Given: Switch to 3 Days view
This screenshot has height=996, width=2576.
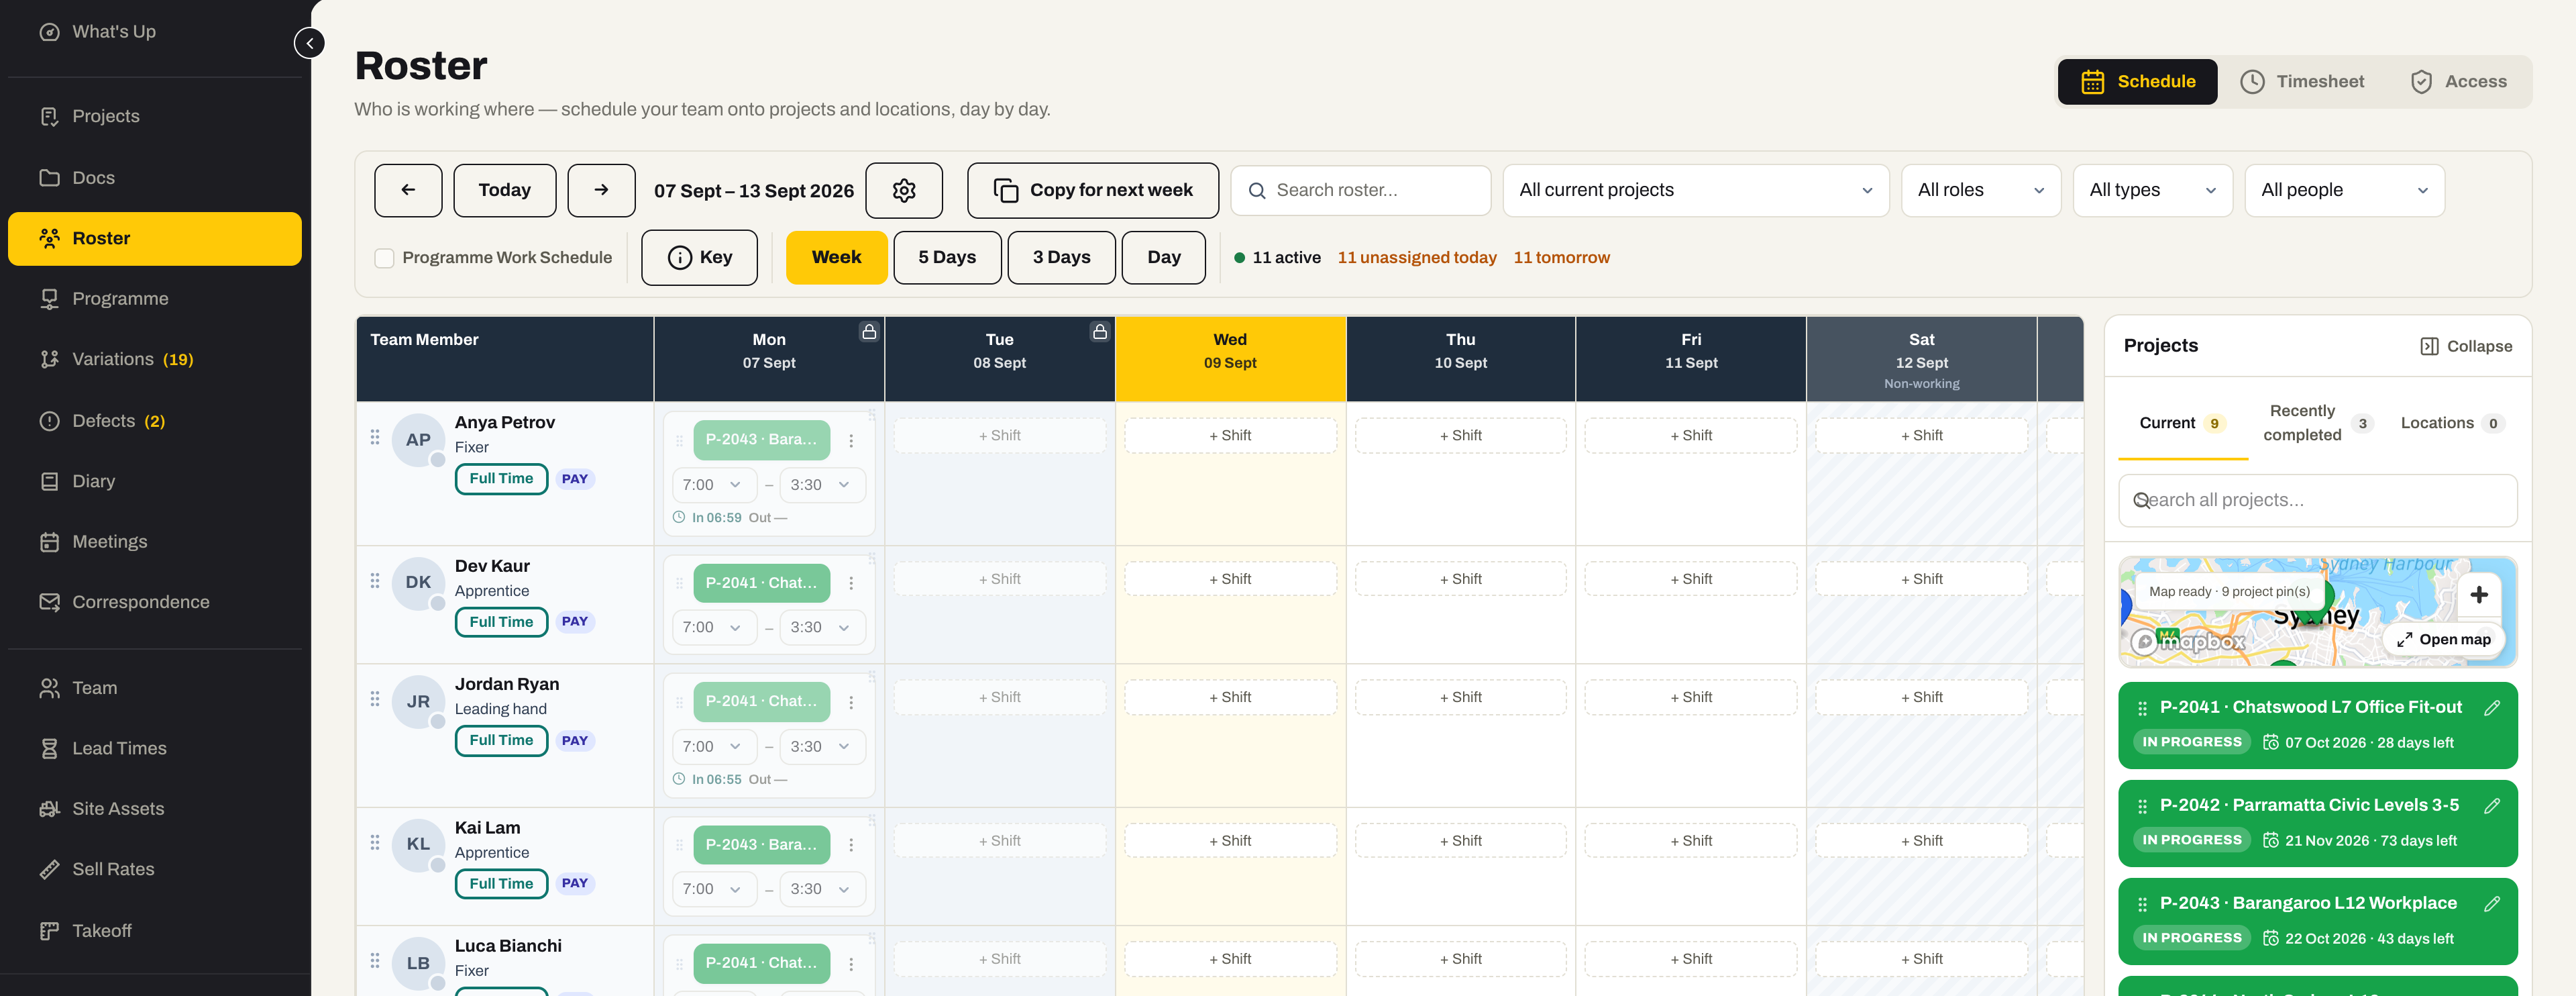Looking at the screenshot, I should point(1061,258).
